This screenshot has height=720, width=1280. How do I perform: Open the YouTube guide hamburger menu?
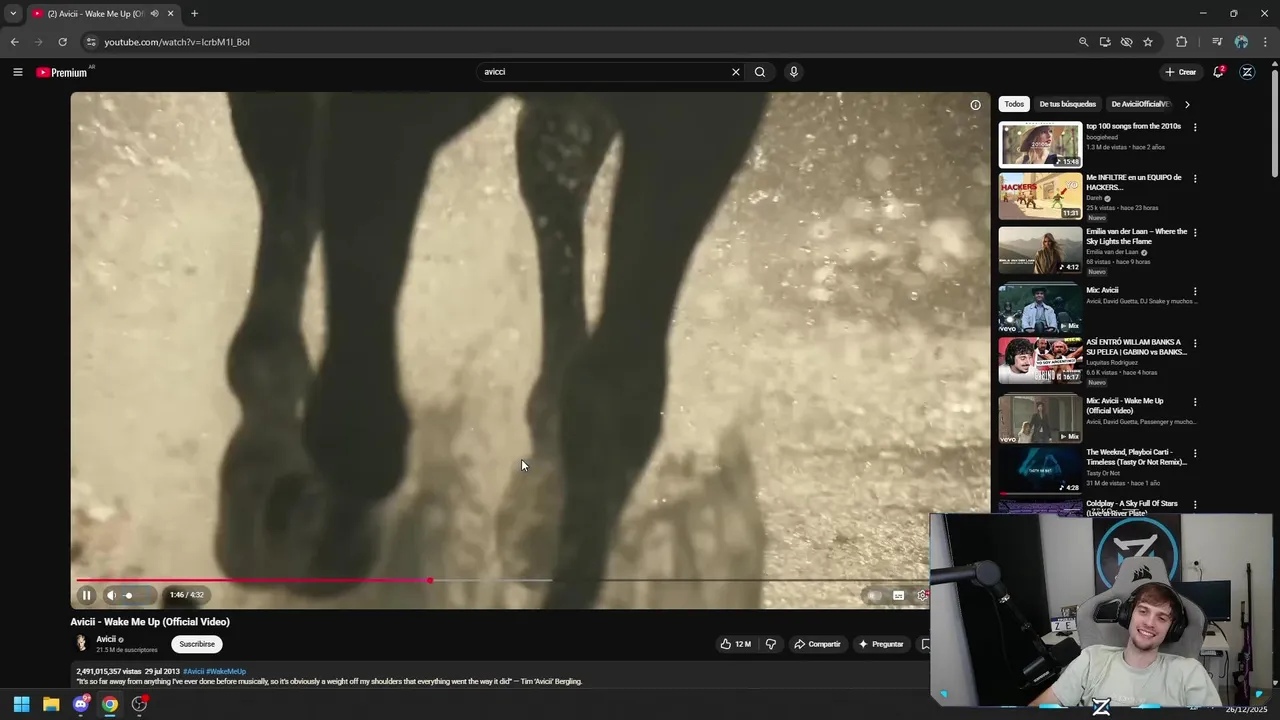coord(17,72)
